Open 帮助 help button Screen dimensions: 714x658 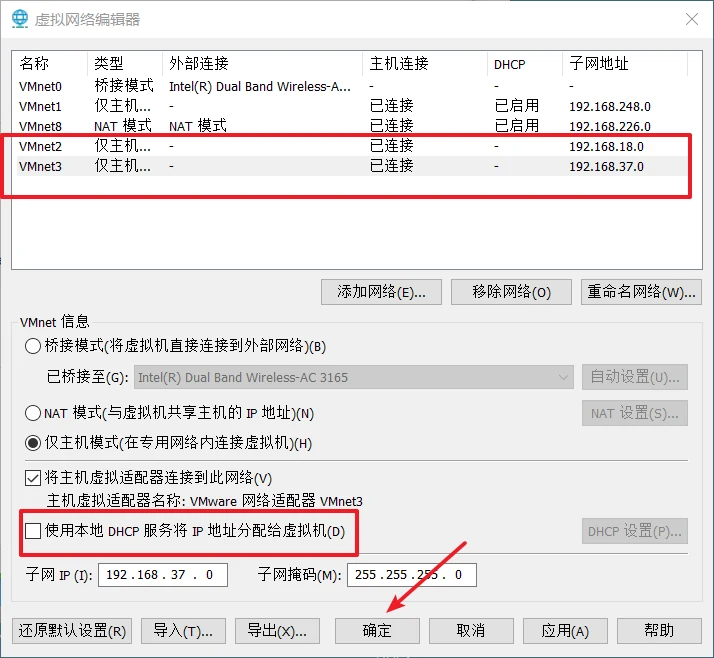pos(659,631)
